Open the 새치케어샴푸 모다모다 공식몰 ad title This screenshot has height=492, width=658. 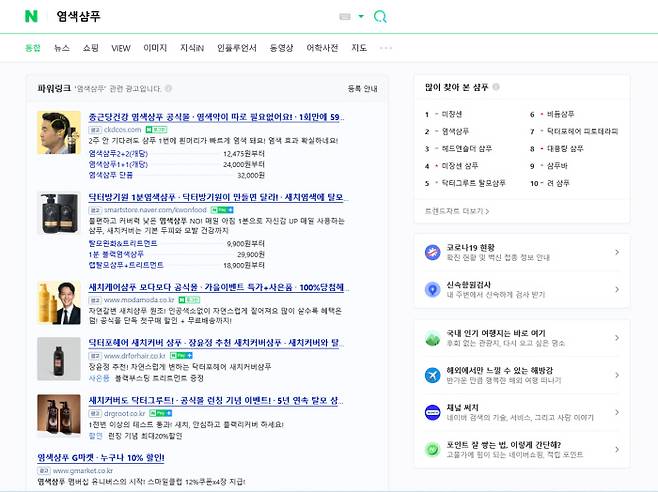(x=218, y=288)
